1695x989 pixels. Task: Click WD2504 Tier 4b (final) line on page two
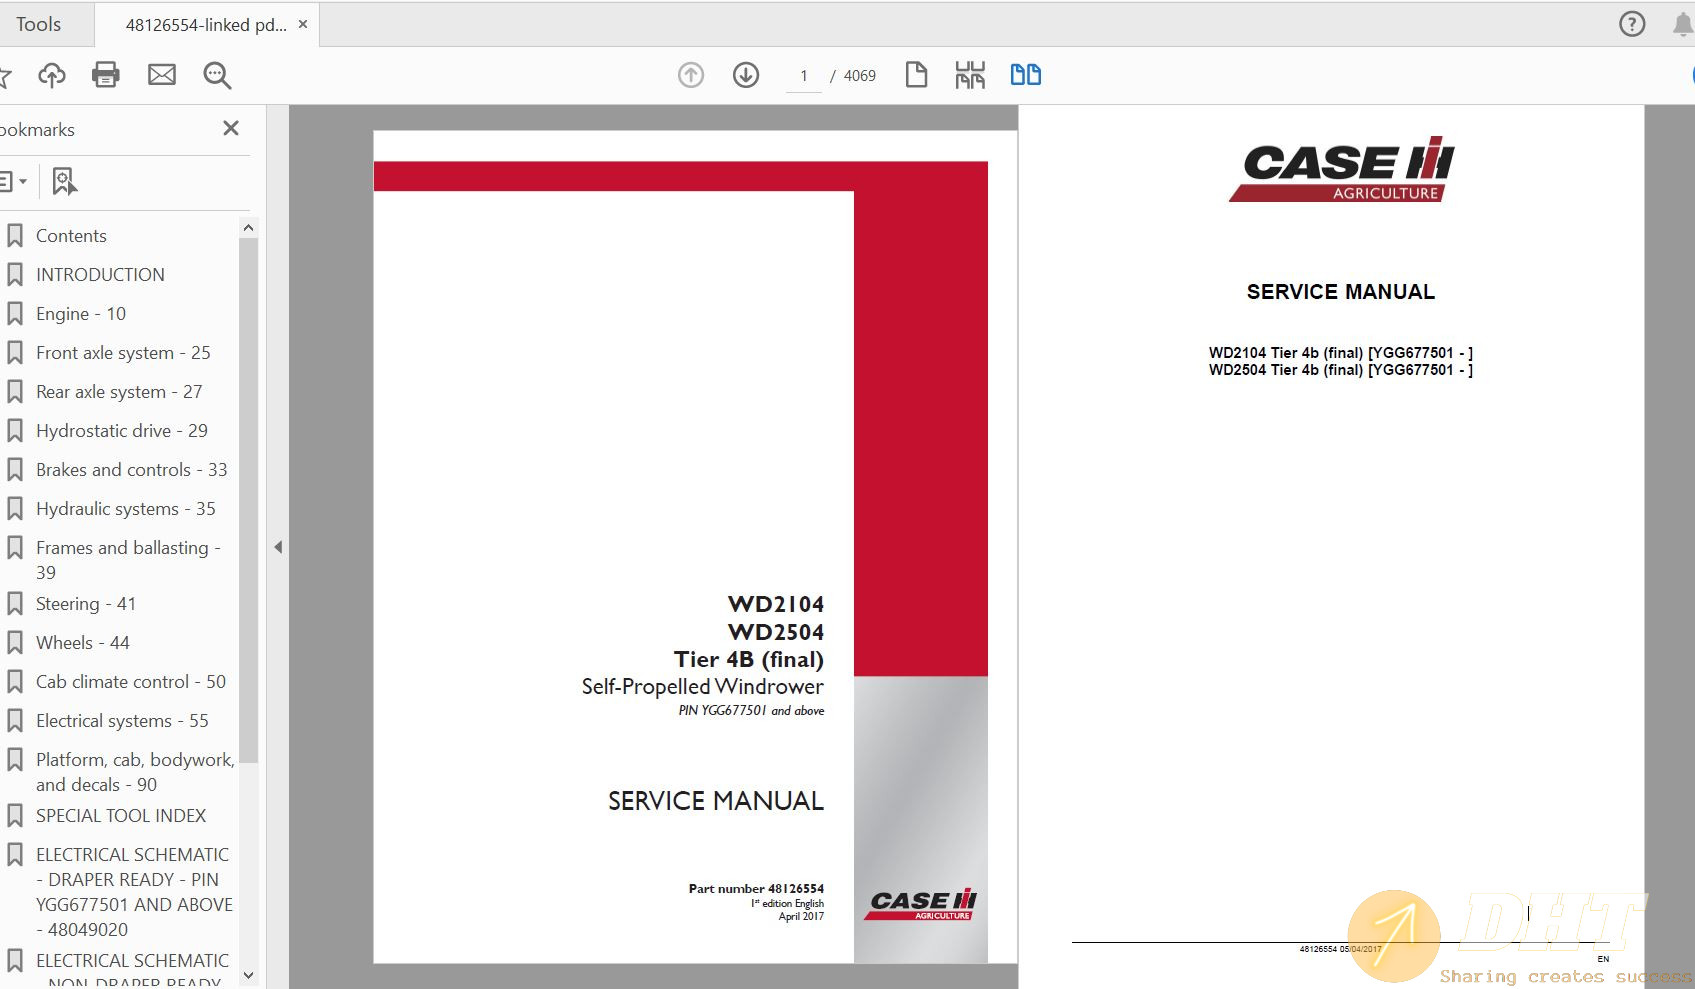1340,370
